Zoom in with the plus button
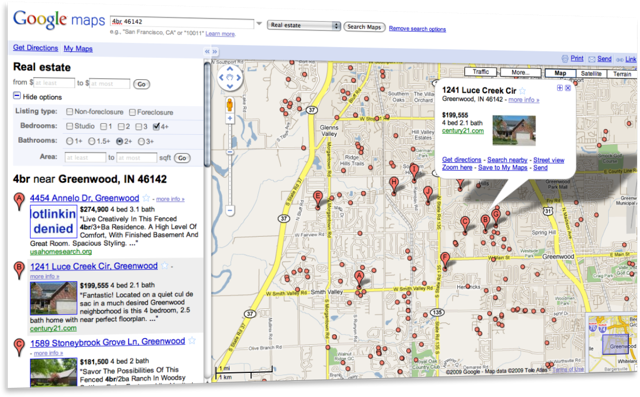The image size is (640, 397). point(230,118)
